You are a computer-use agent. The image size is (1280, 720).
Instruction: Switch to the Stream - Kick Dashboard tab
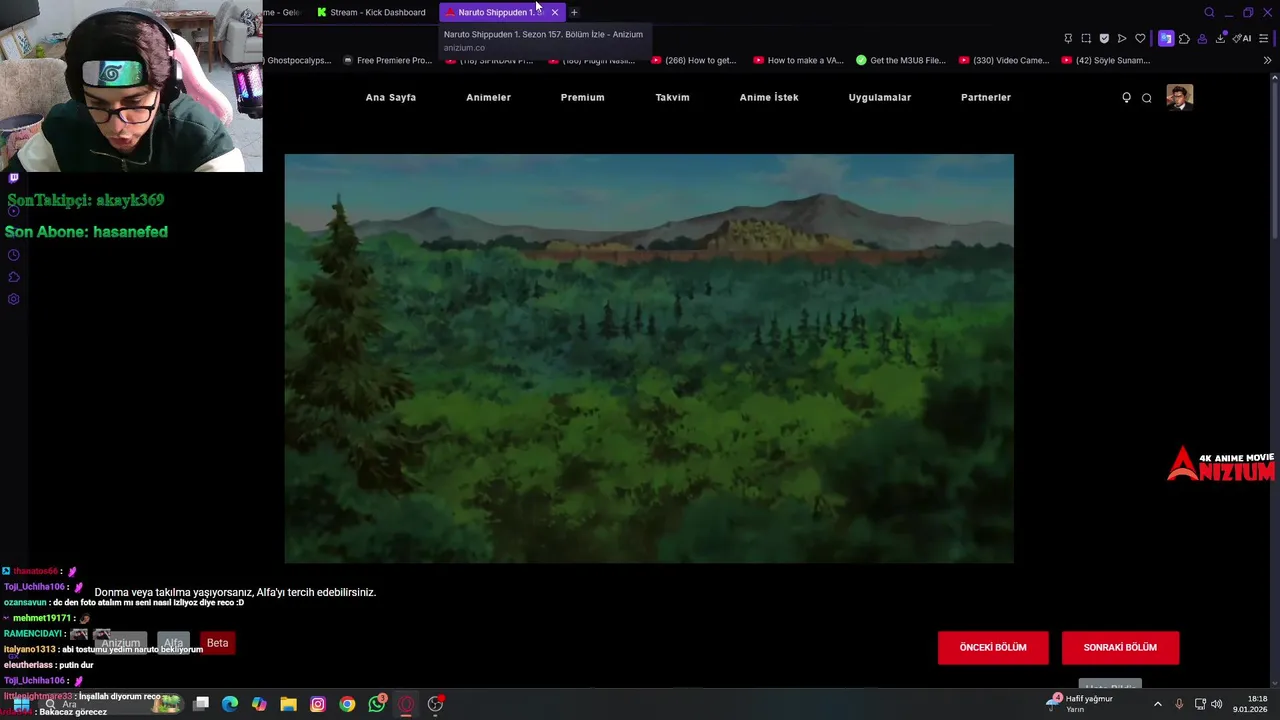(x=372, y=12)
